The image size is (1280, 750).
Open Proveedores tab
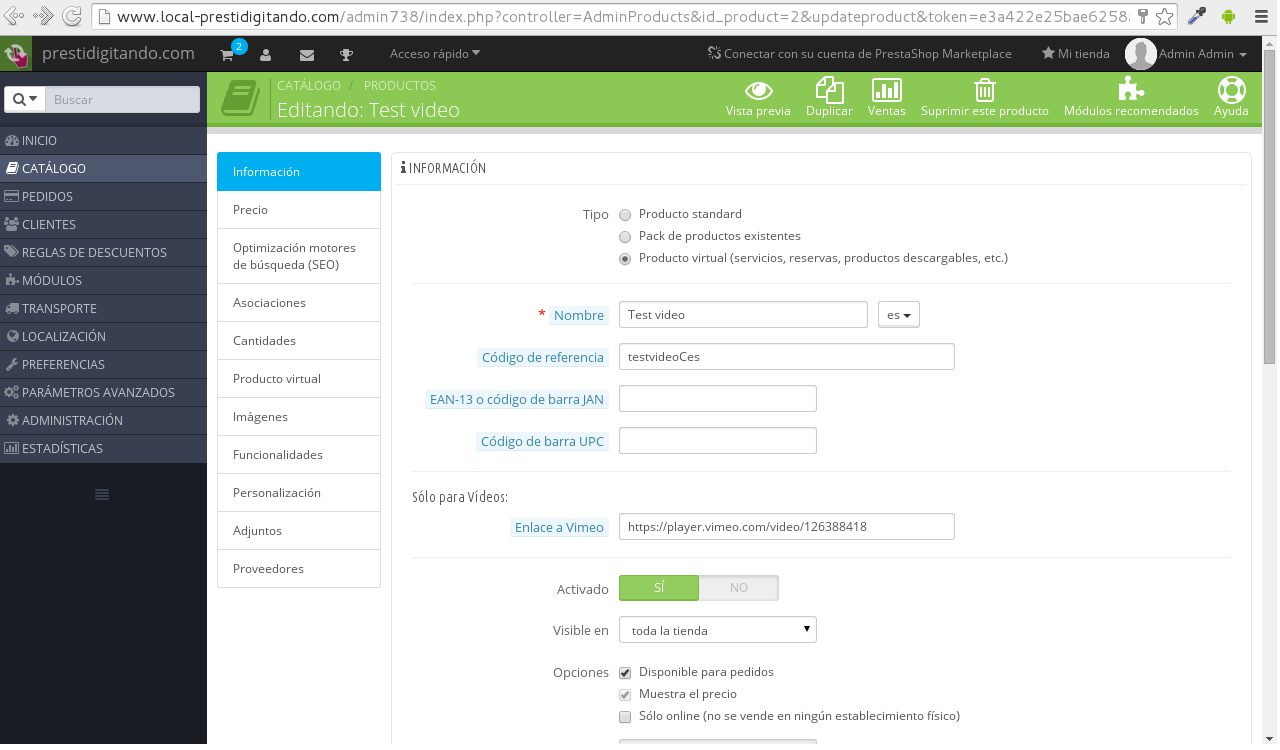point(299,569)
